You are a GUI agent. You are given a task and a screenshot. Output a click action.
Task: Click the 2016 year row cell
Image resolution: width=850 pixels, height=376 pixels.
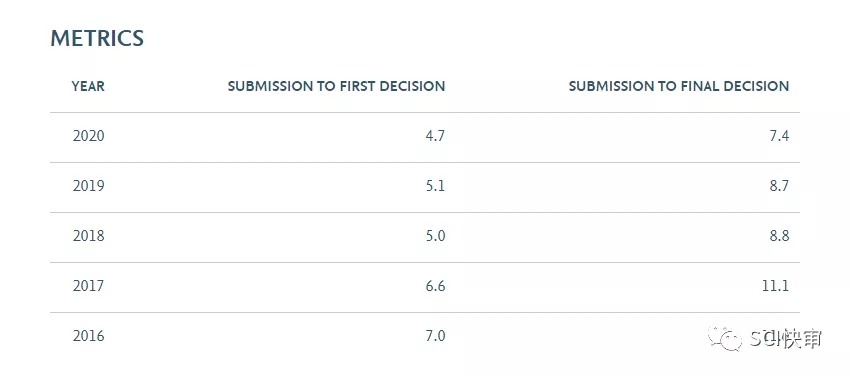click(x=88, y=336)
